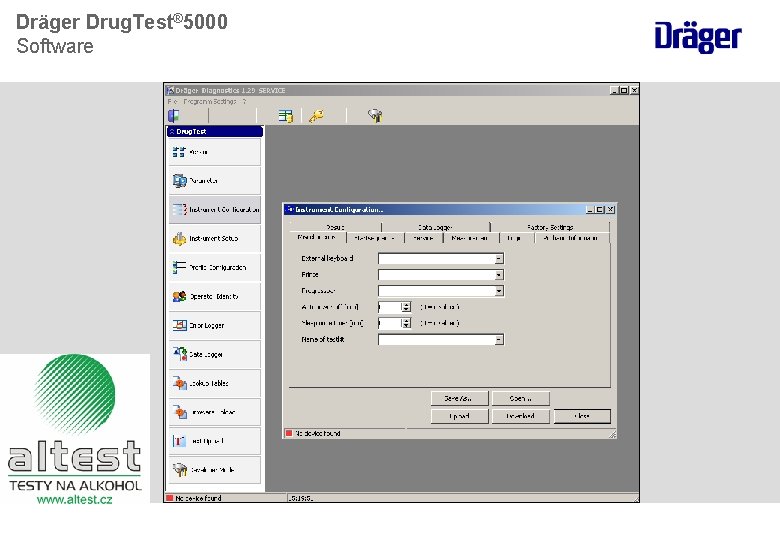Click the door-shaped exit icon in toolbar

pyautogui.click(x=174, y=116)
